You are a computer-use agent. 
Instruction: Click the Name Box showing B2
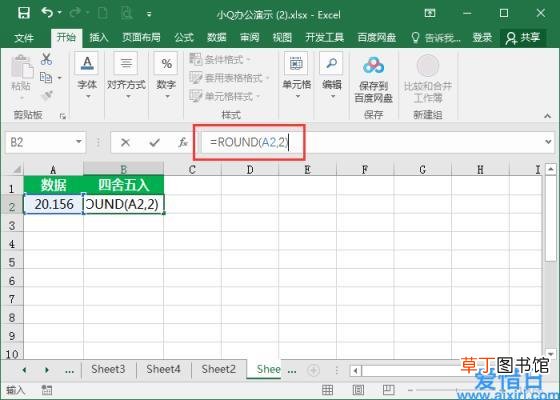pyautogui.click(x=39, y=142)
